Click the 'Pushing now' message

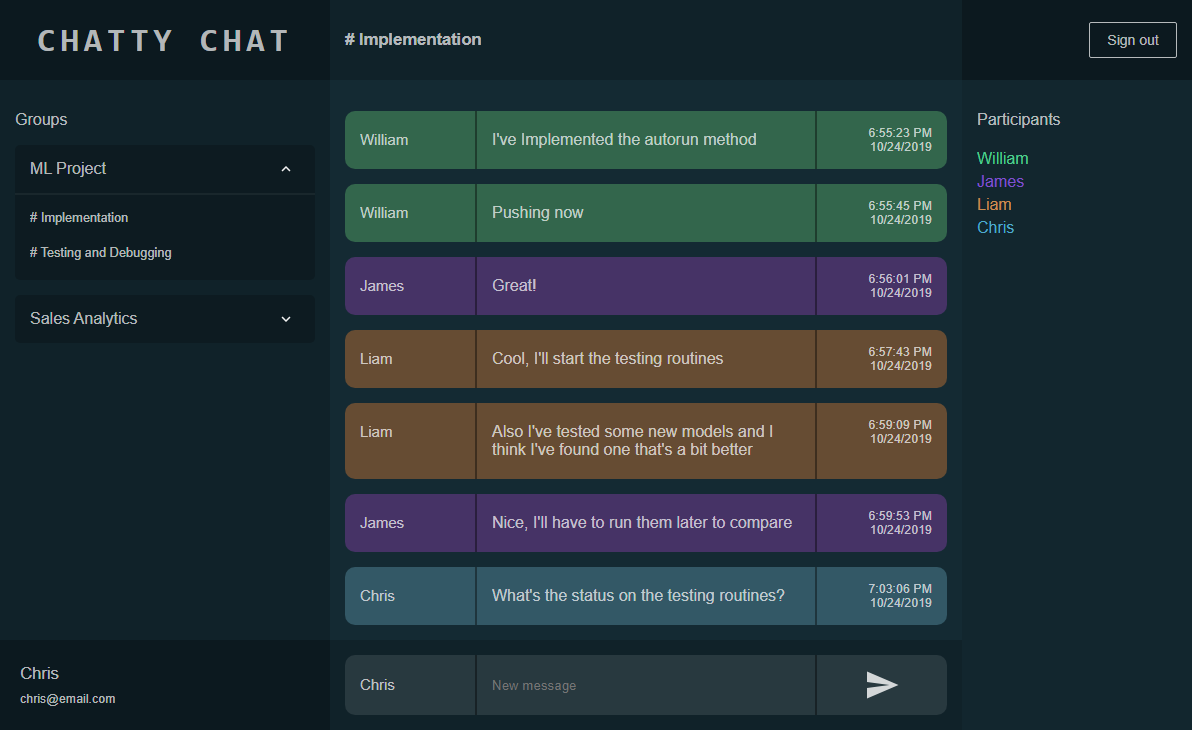(538, 213)
